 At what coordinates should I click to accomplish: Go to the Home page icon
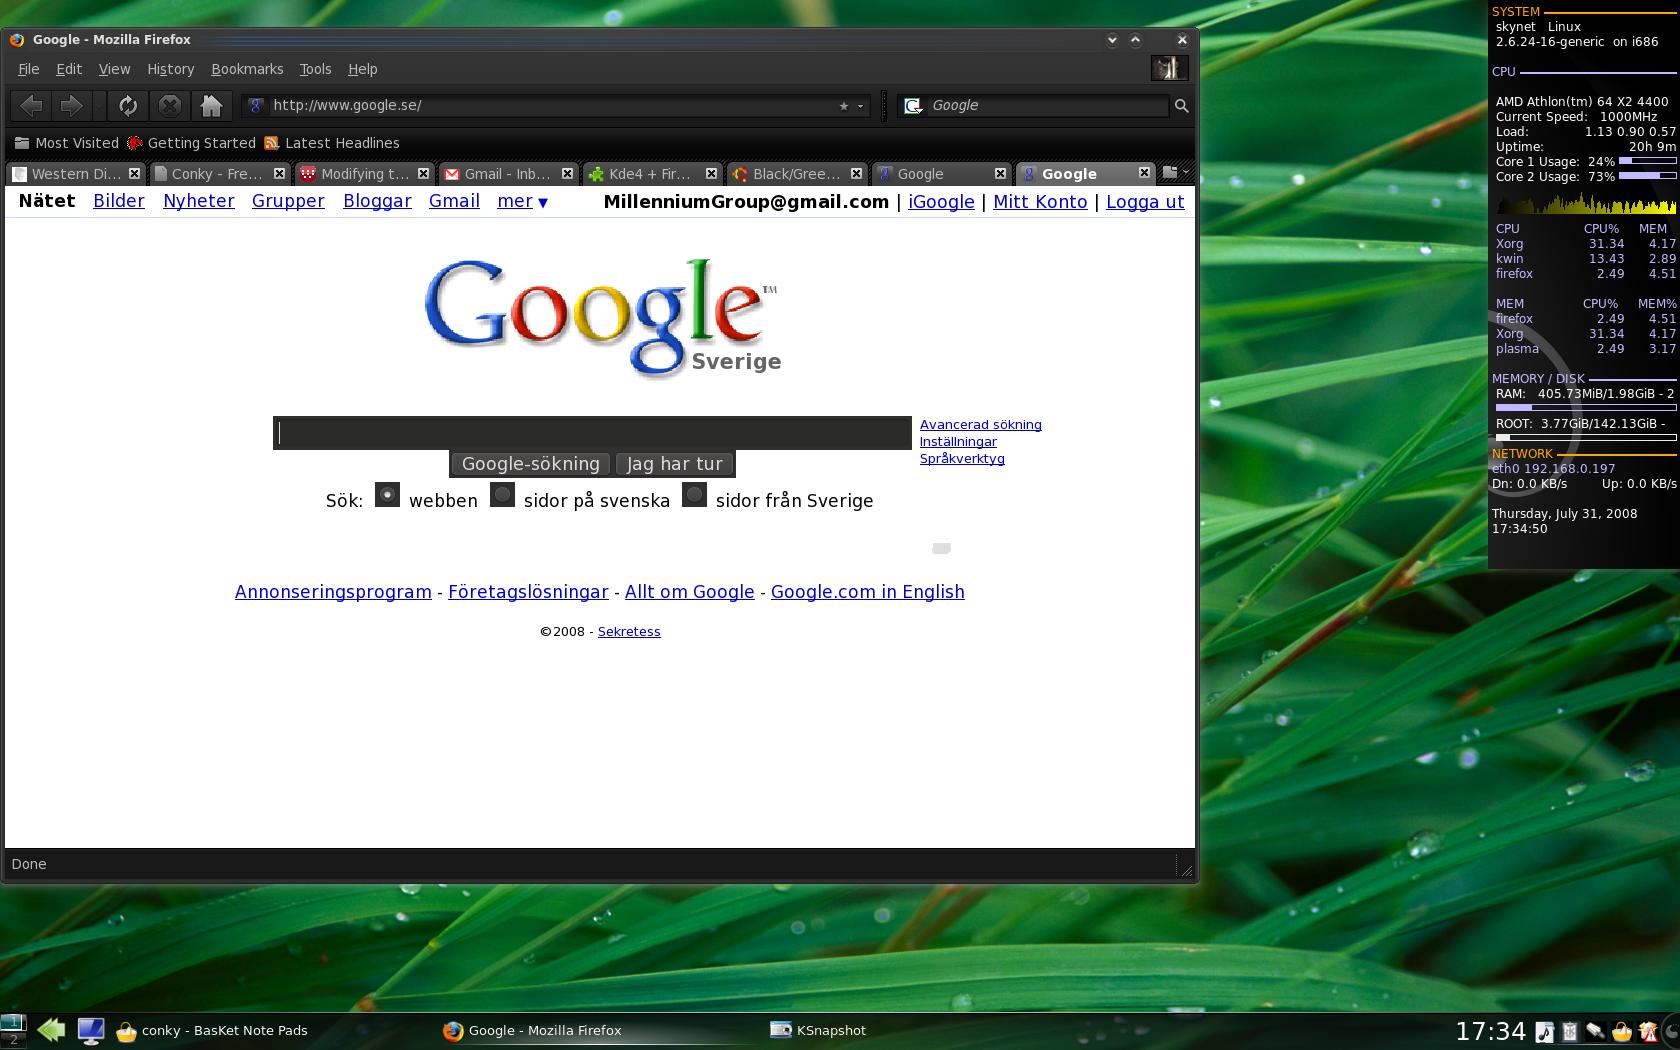tap(211, 105)
